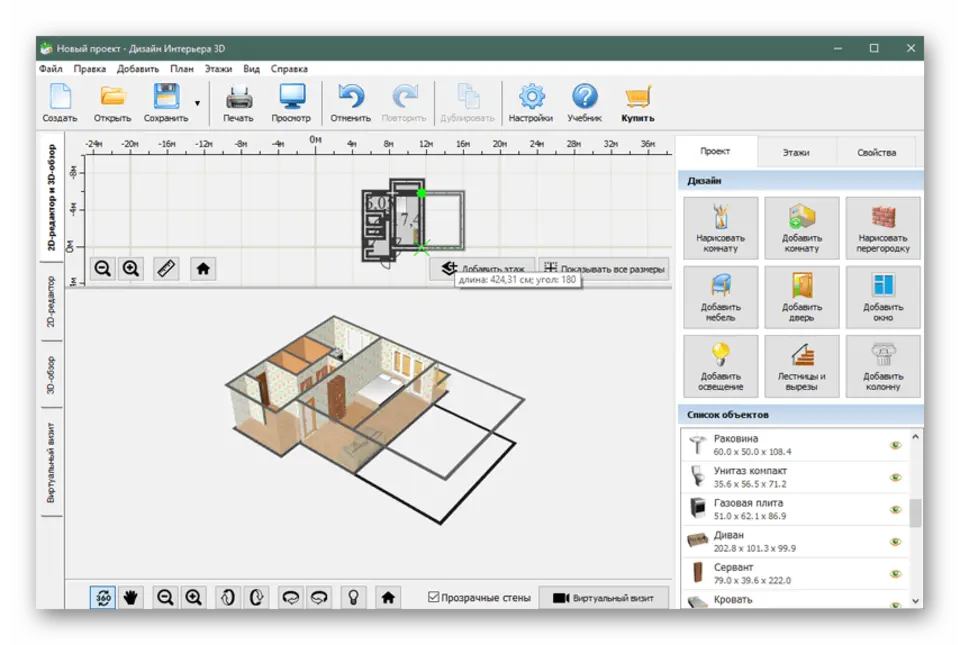The height and width of the screenshot is (645, 960).
Task: Switch to the Свойства tab
Action: coord(876,152)
